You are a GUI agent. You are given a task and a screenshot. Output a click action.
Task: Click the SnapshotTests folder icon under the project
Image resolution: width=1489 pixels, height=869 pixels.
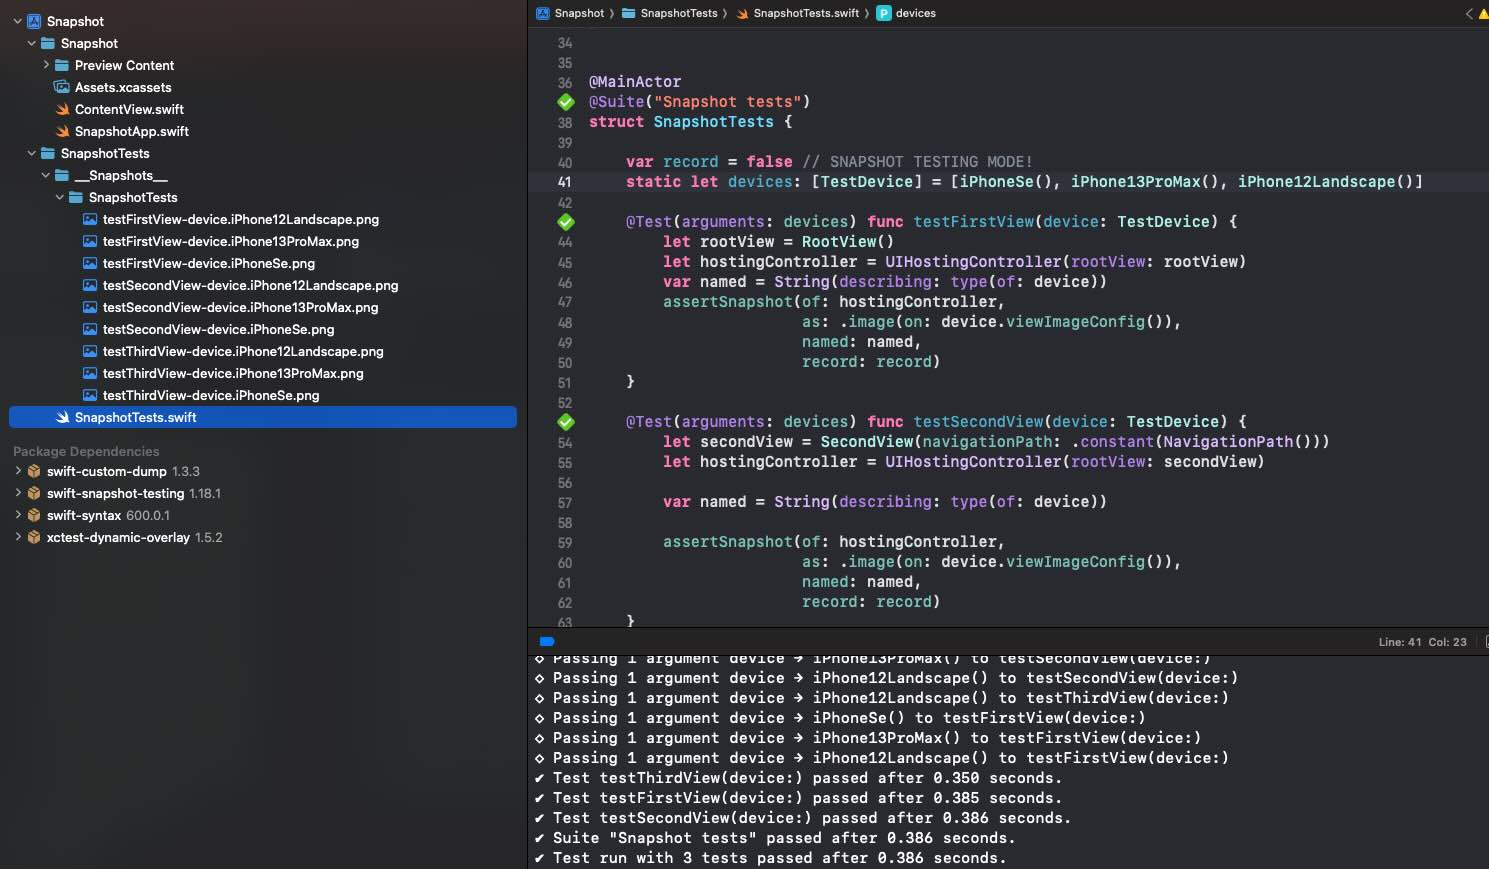coord(48,153)
